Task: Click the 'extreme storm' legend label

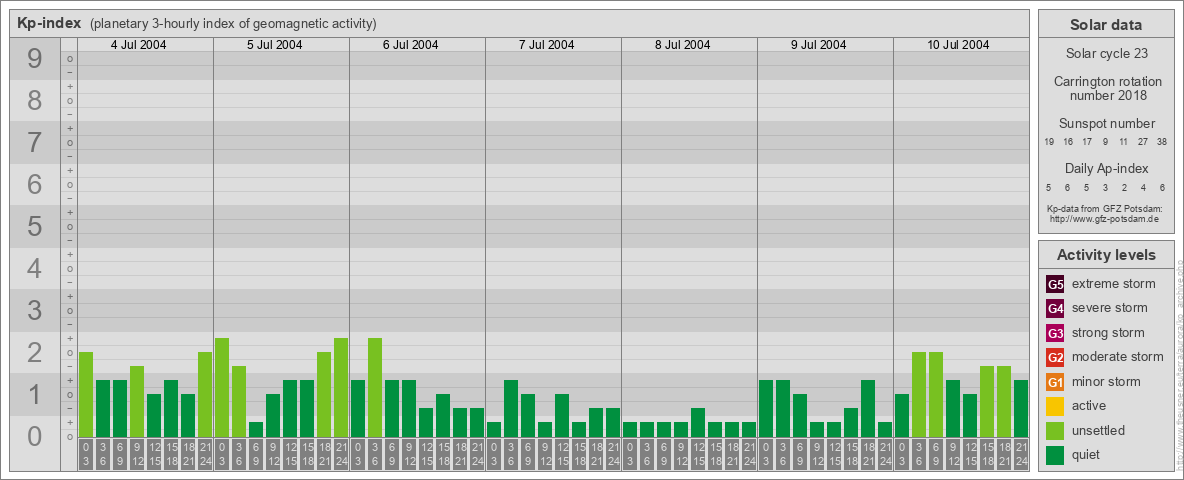Action: coord(1114,284)
